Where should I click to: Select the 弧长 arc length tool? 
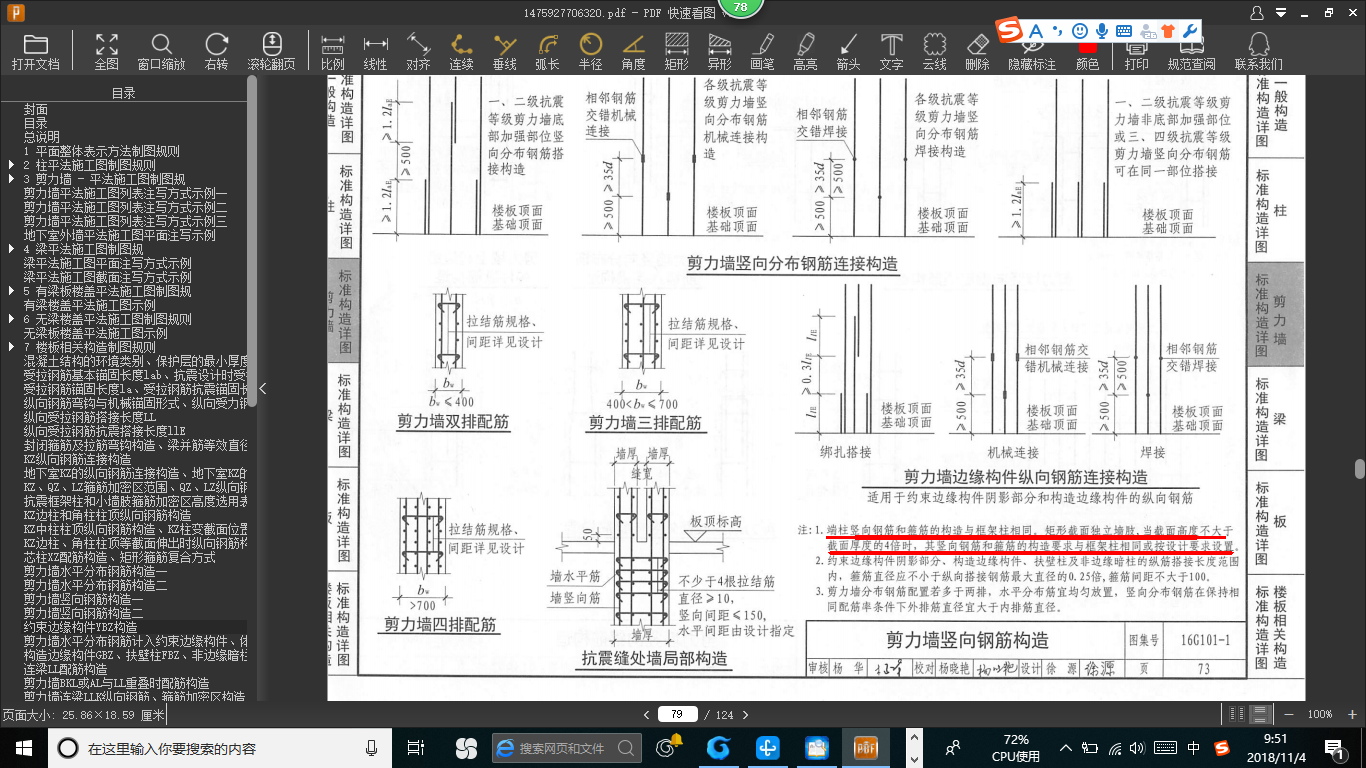[x=547, y=51]
